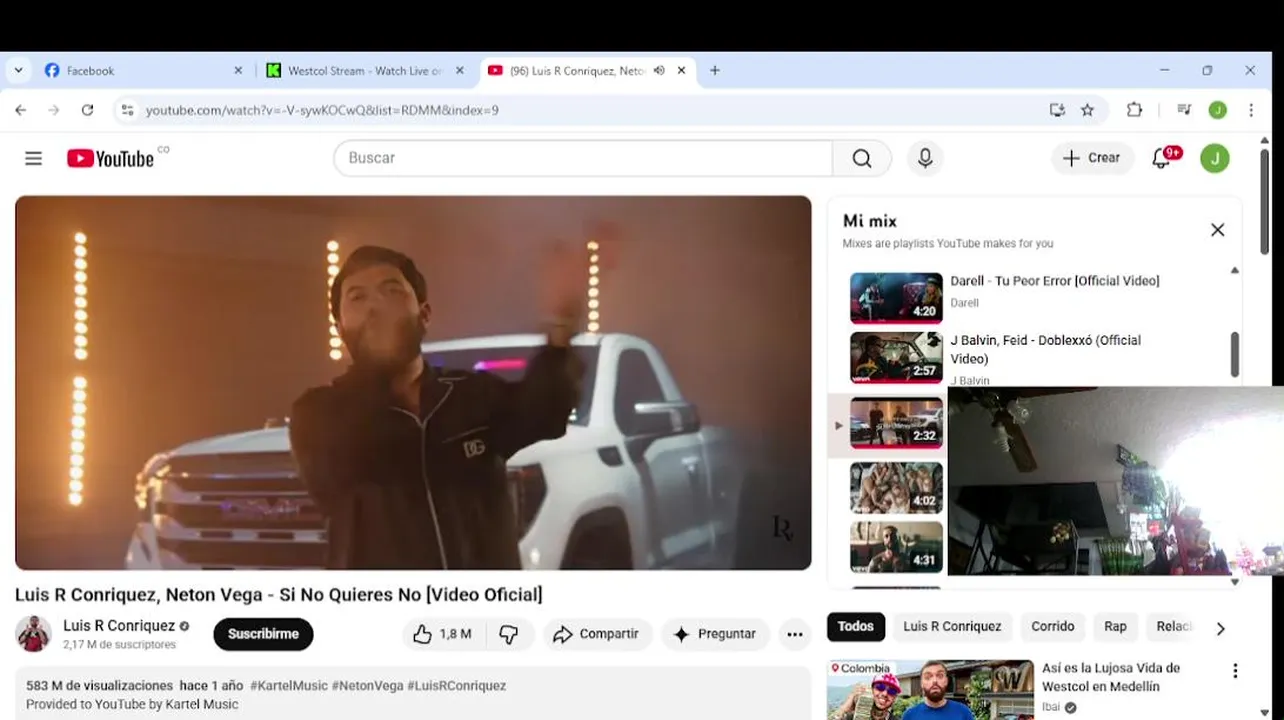Open hashtag #LuisRConriquez link
The image size is (1284, 720).
[x=456, y=686]
